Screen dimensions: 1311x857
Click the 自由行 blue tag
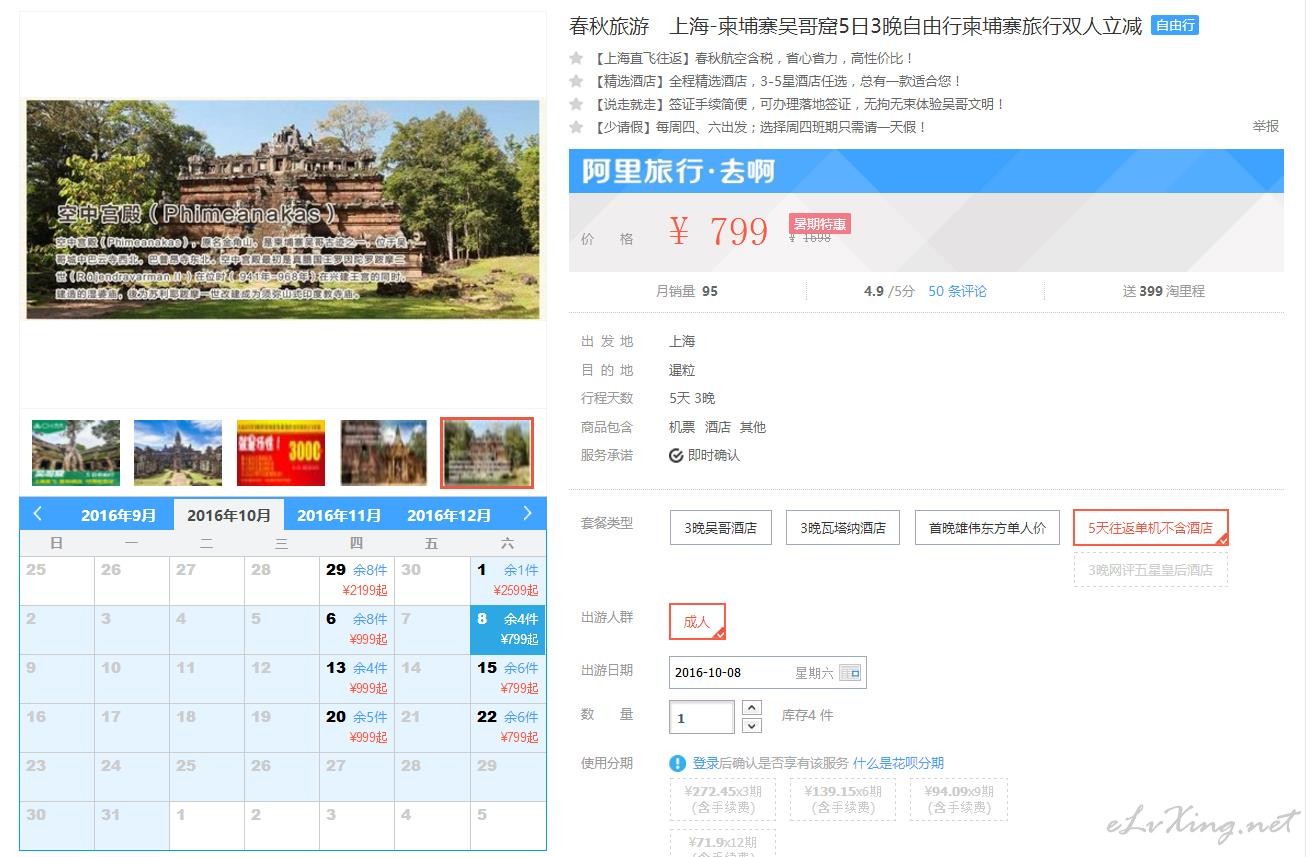tap(1175, 26)
